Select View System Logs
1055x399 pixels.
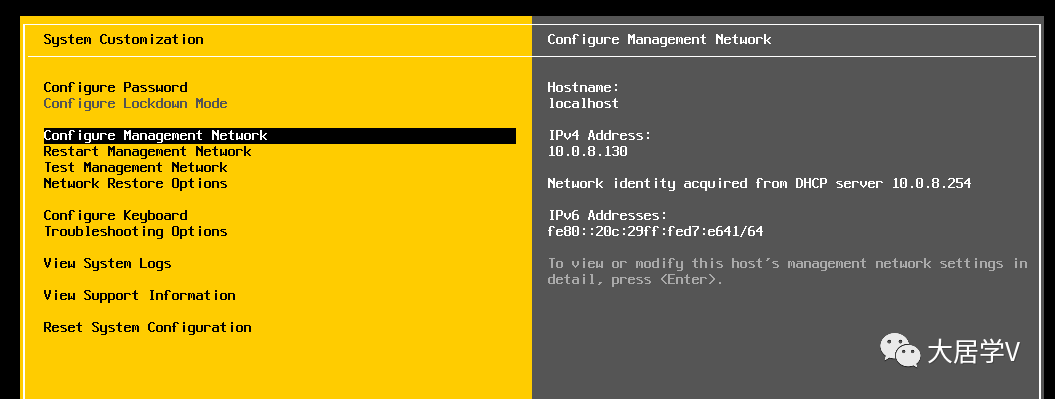108,264
